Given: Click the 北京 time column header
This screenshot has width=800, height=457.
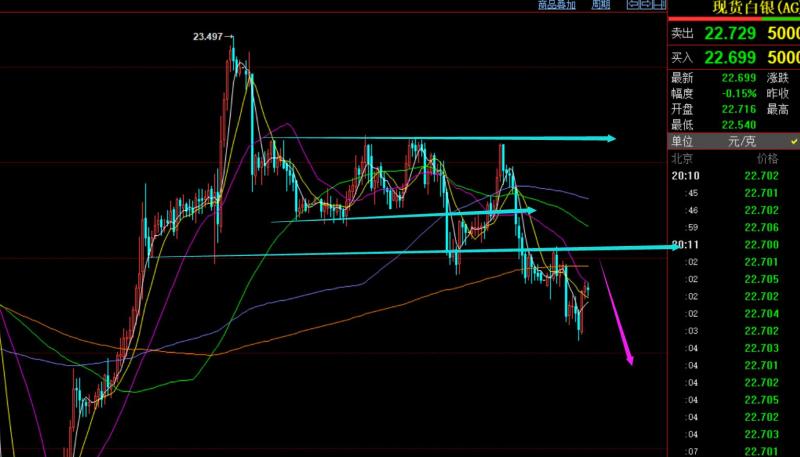Looking at the screenshot, I should (x=684, y=158).
